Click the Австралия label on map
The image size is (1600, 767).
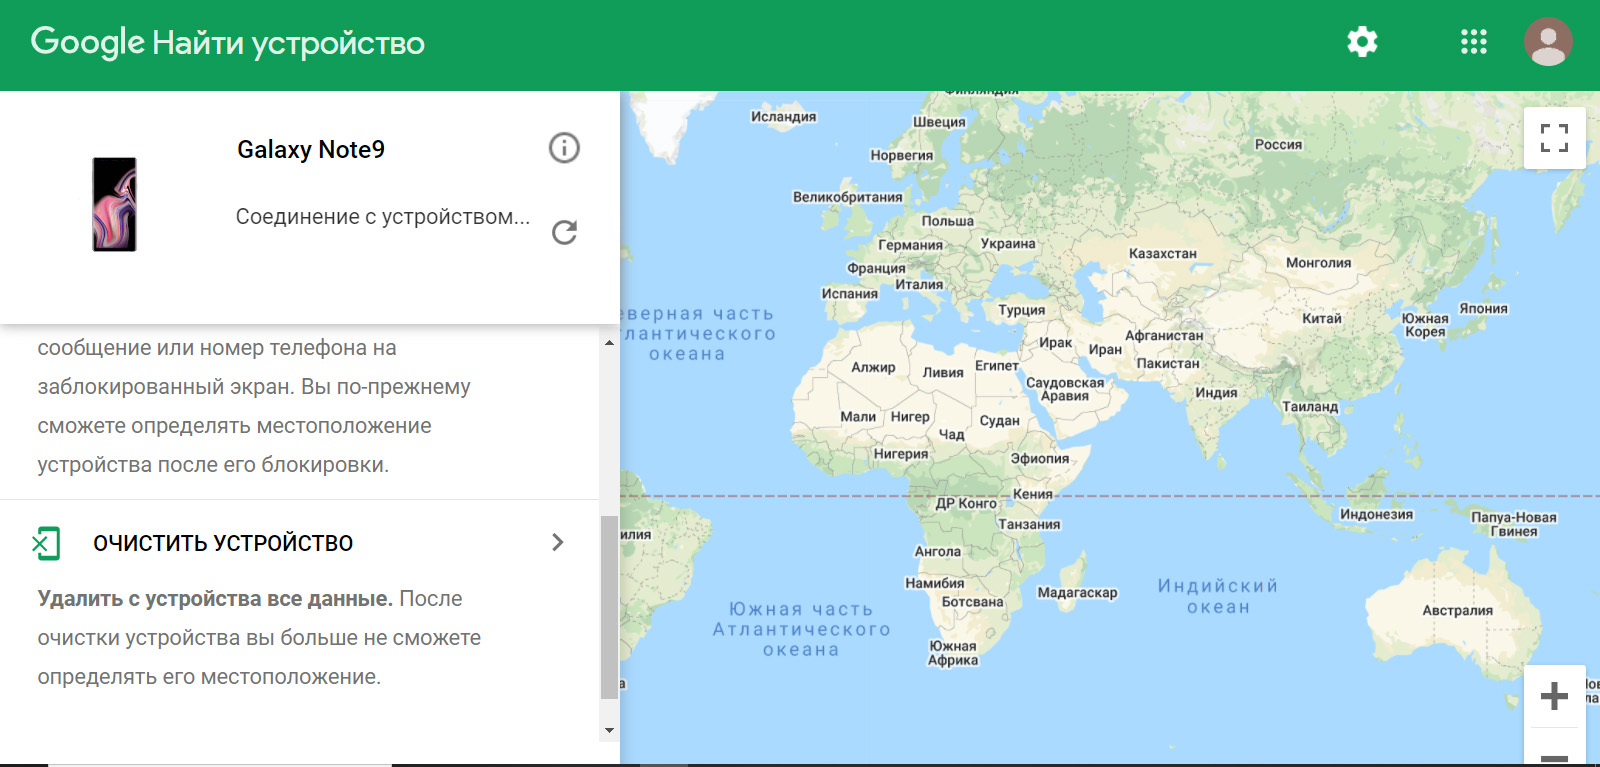(1458, 611)
